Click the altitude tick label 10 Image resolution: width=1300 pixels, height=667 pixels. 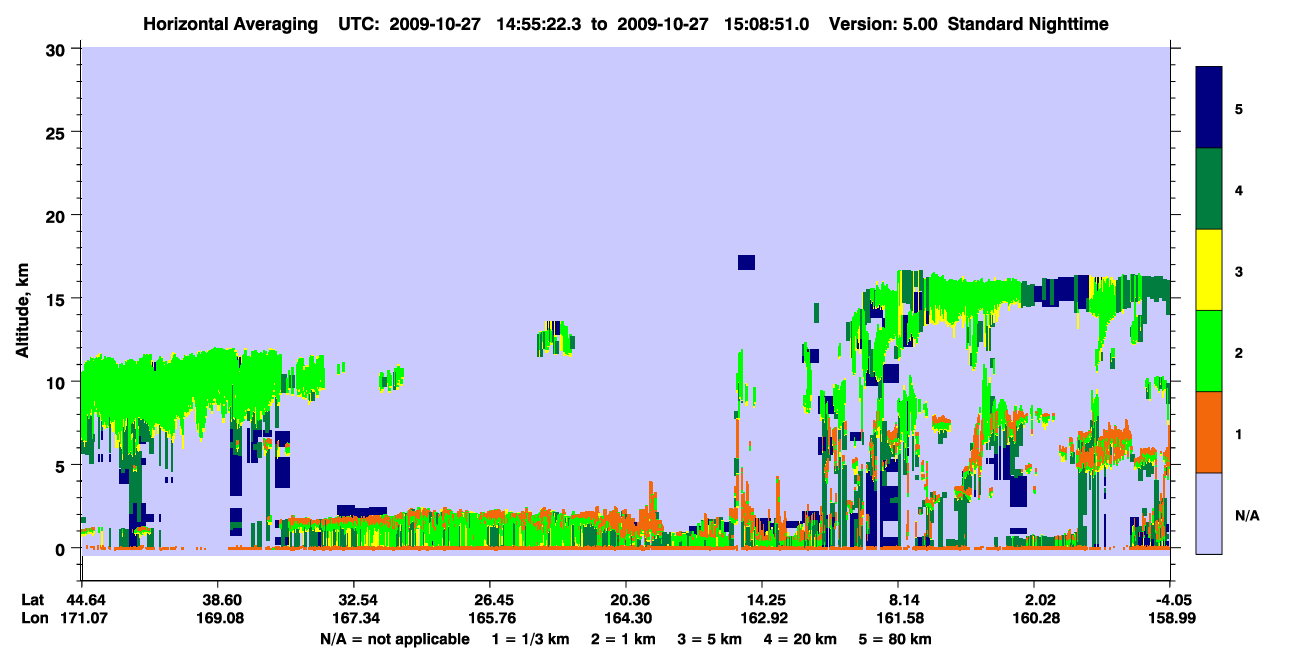coord(58,382)
